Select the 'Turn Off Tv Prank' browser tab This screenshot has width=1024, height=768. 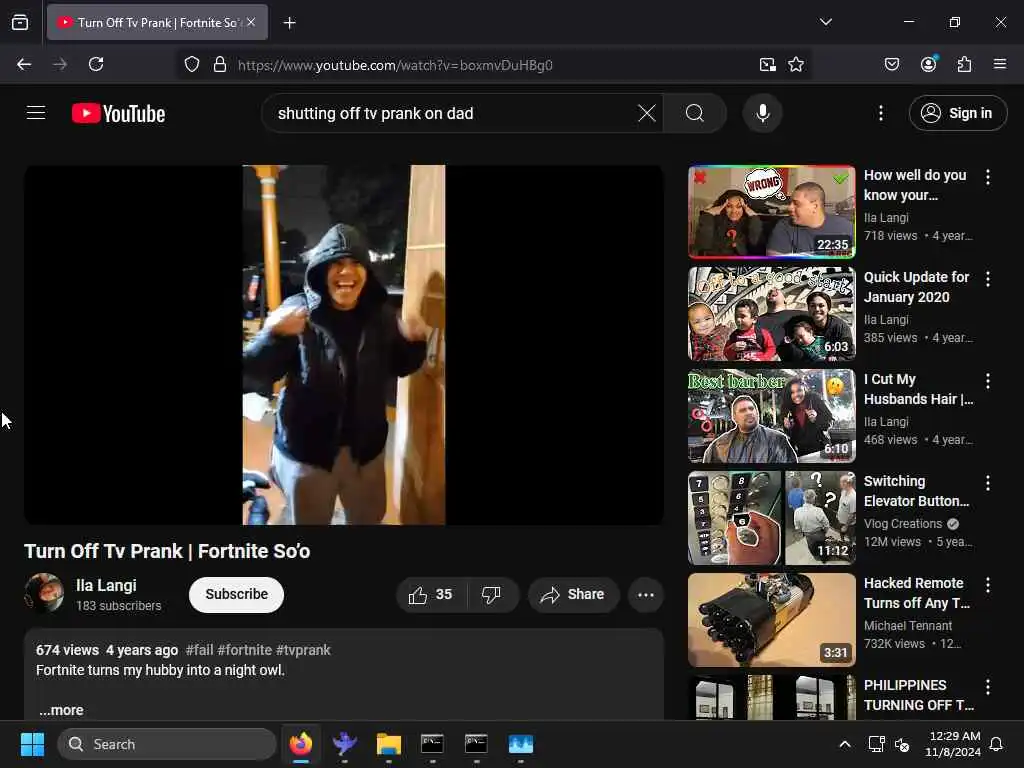tap(157, 22)
